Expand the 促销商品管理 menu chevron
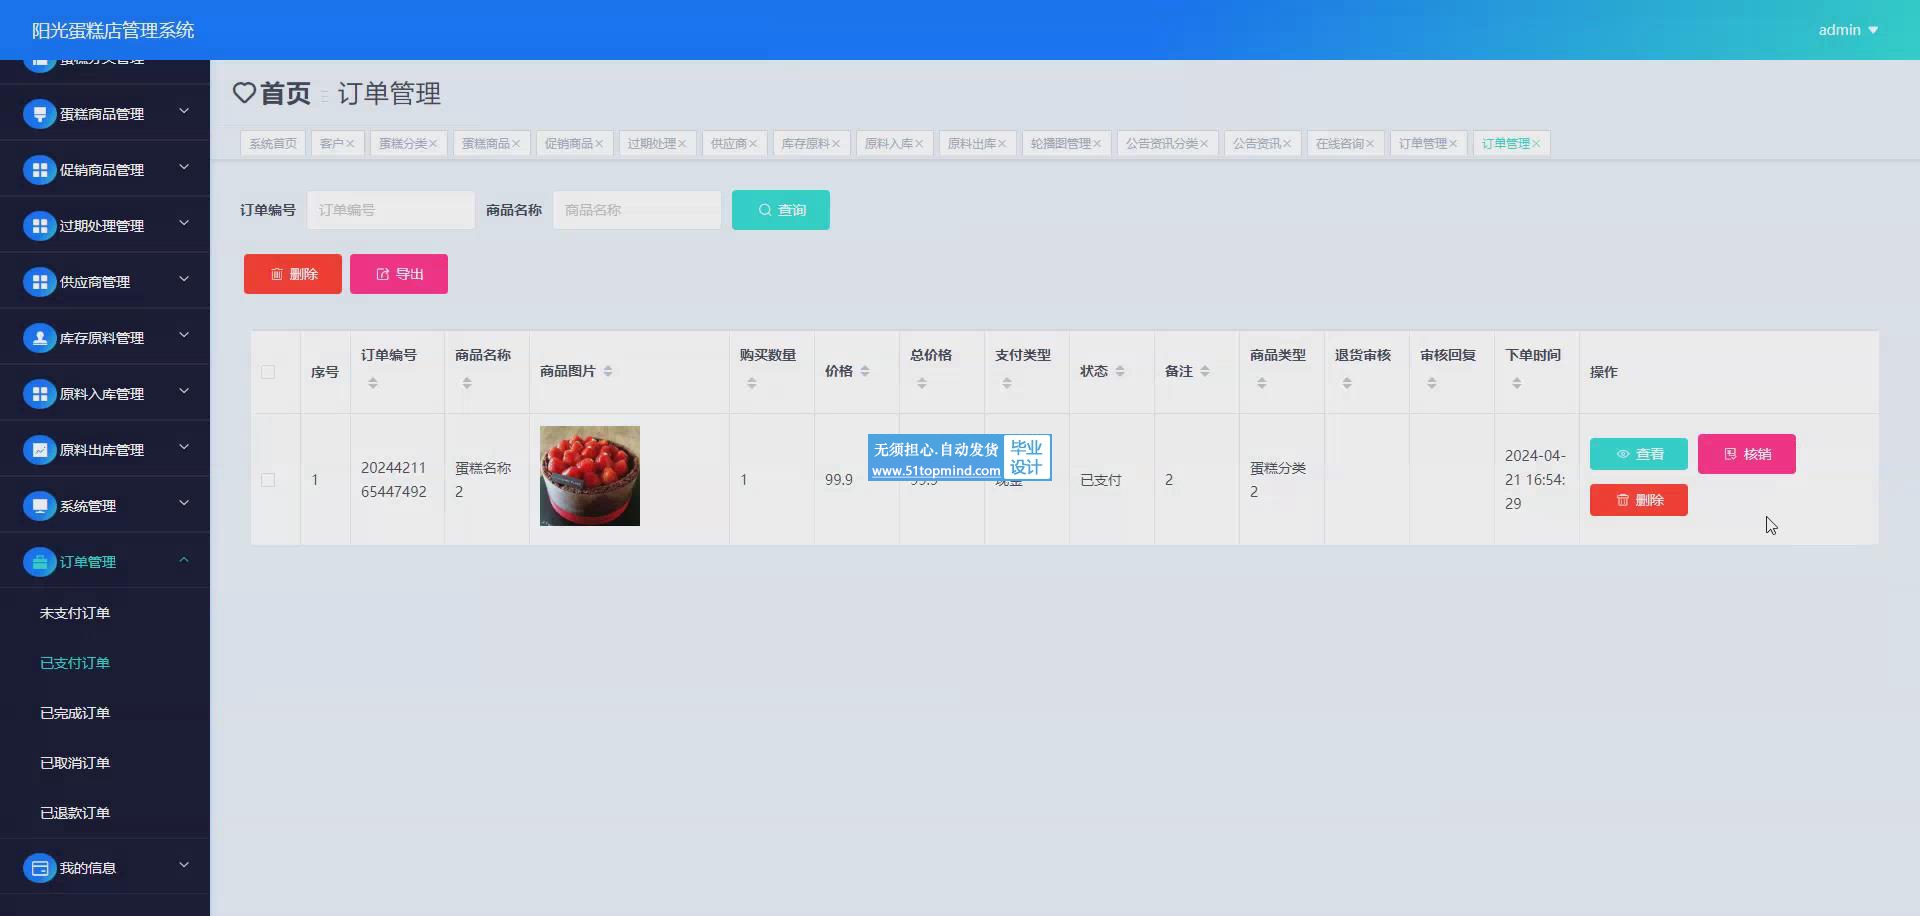 pos(184,168)
